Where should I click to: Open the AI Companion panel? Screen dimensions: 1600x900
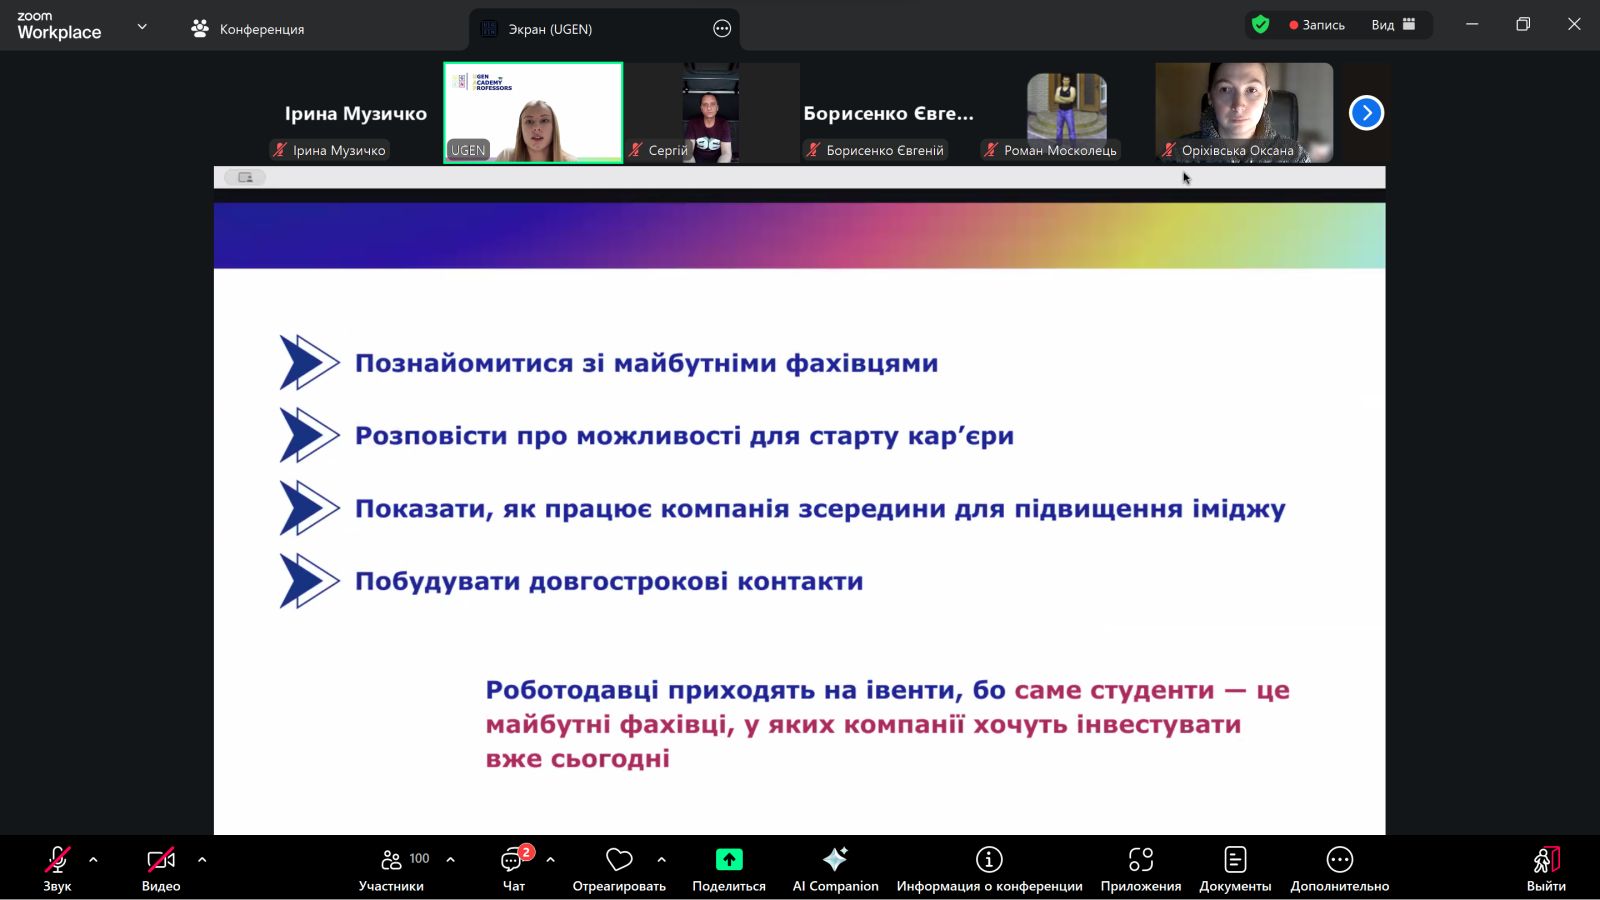click(835, 868)
